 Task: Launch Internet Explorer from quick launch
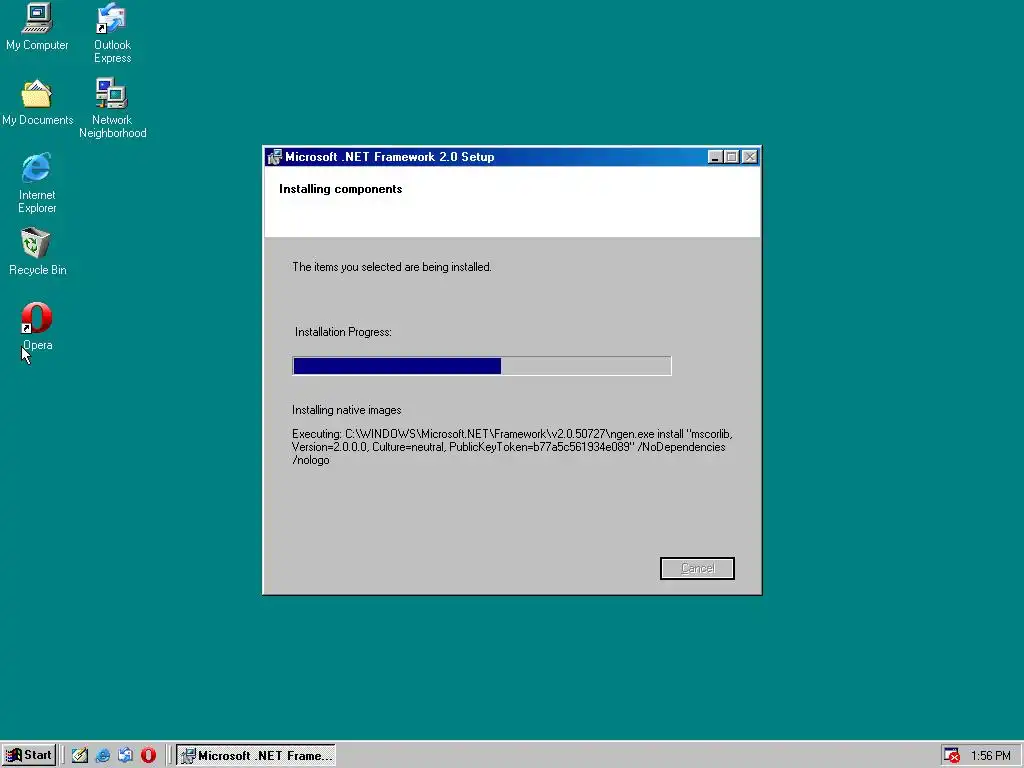[103, 756]
